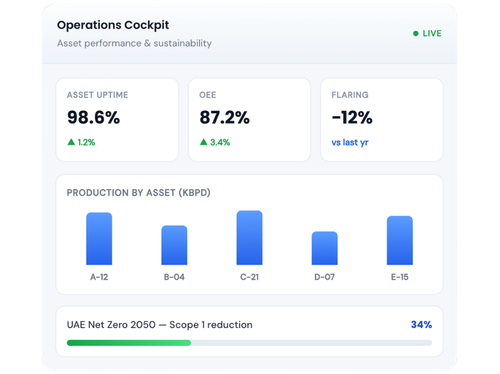Screen dimensions: 500x374
Task: Select the C-21 production bar
Action: 249,238
